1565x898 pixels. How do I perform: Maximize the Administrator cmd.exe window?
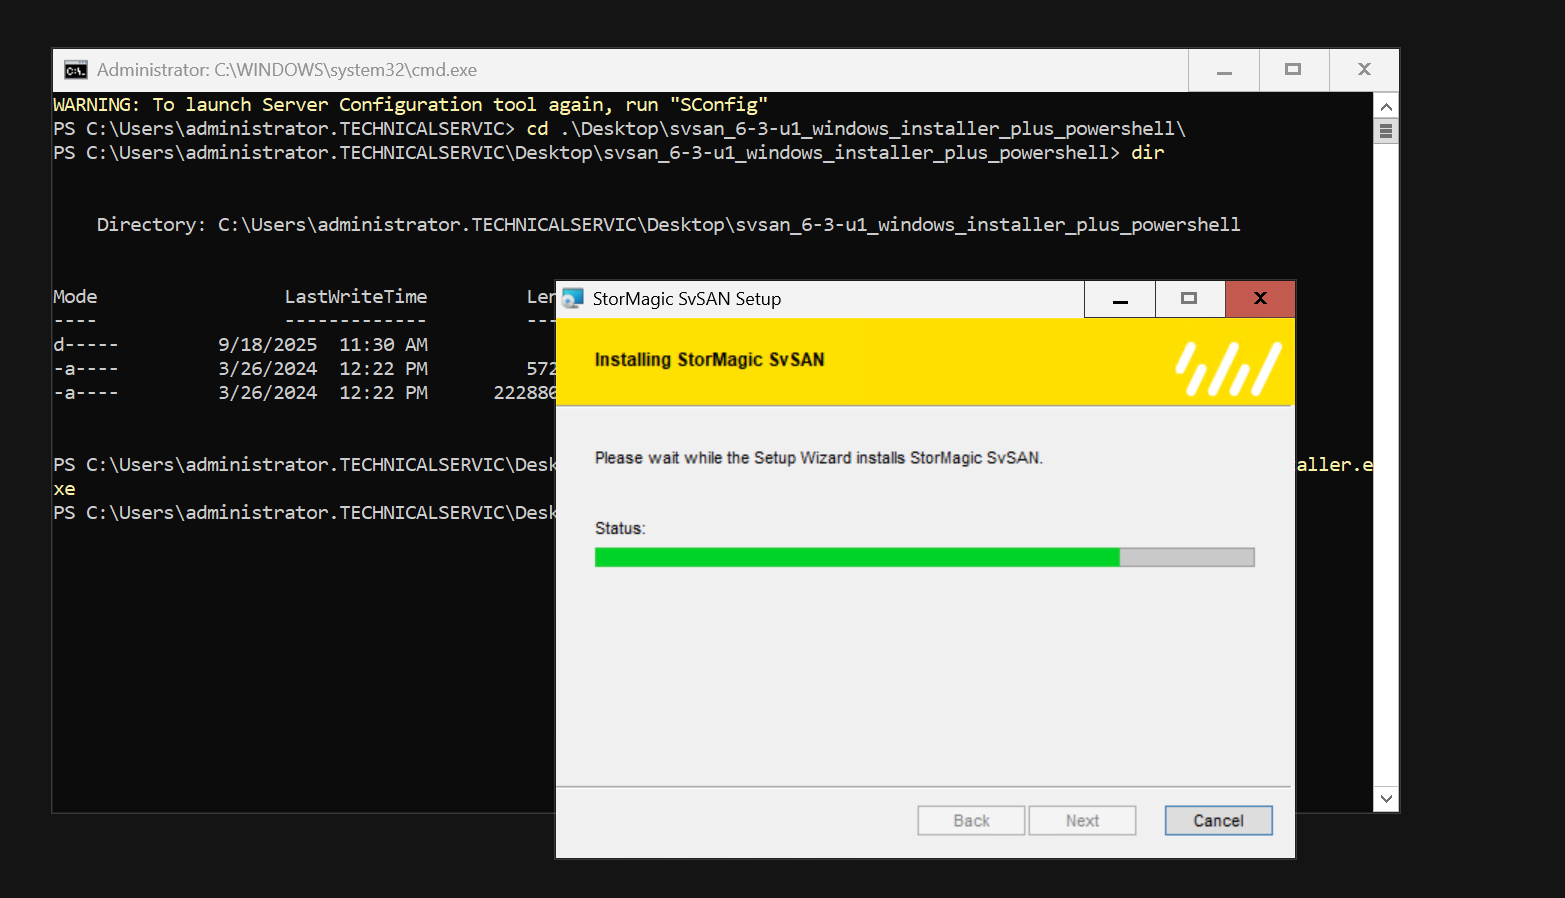coord(1293,70)
